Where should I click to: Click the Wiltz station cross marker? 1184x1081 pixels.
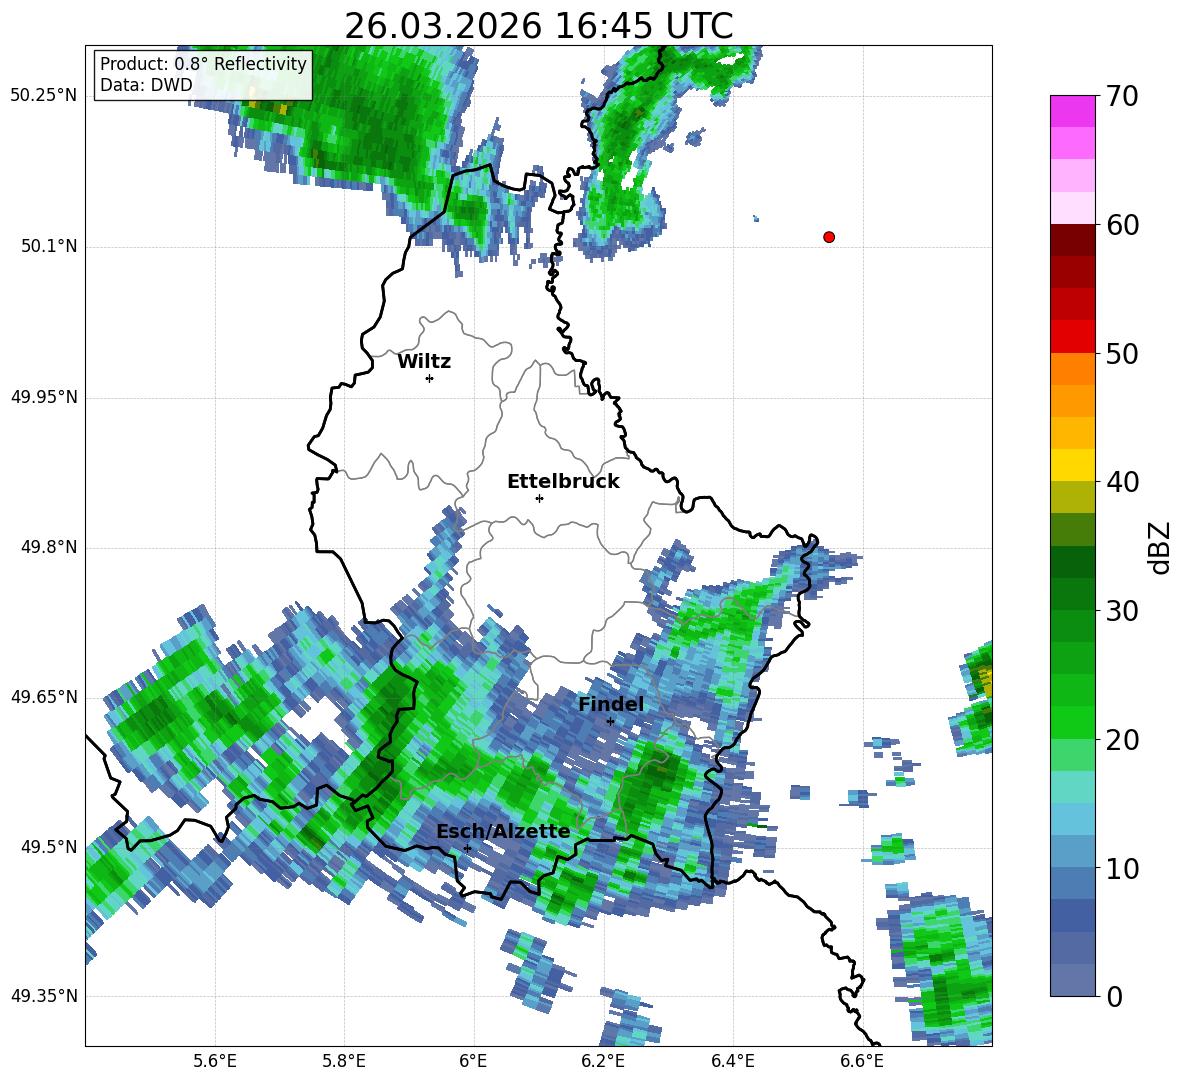(429, 378)
